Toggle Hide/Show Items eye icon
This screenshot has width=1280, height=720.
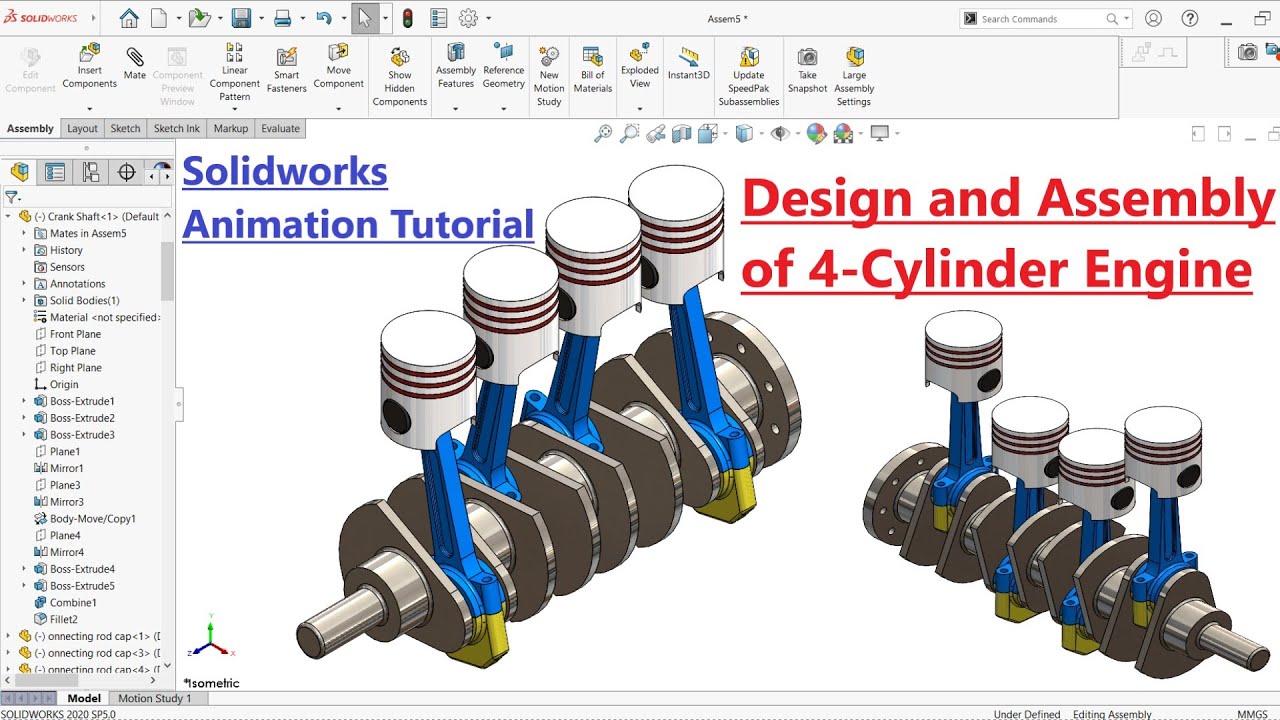coord(780,133)
